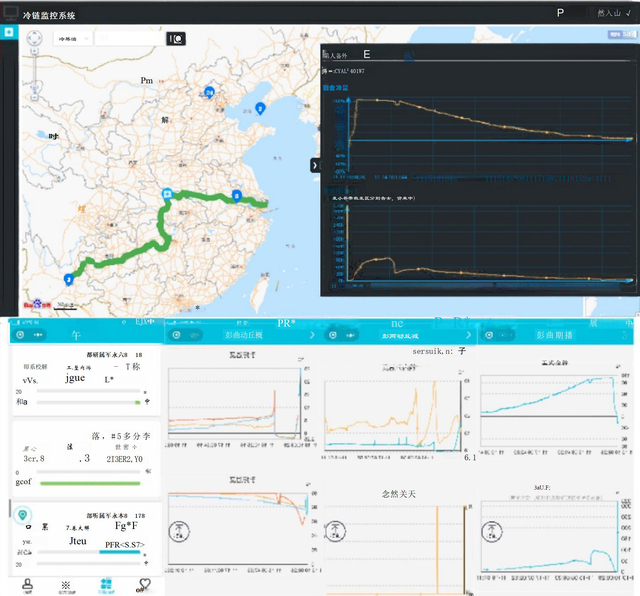640x596 pixels.
Task: Collapse the dark chart panel with the side chevron
Action: pos(315,165)
